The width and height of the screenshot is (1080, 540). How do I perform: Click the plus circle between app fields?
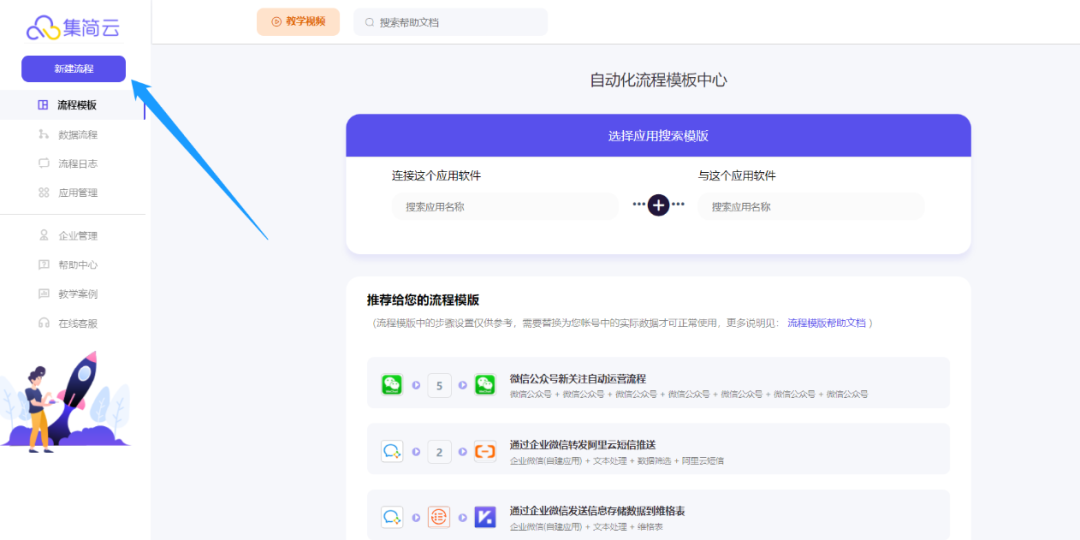click(x=658, y=205)
